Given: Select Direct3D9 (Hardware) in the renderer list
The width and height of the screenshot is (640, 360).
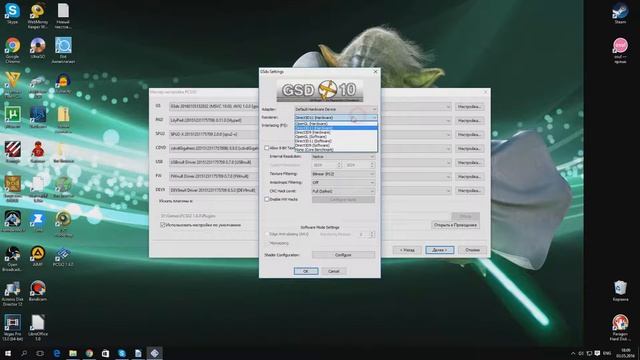Looking at the screenshot, I should 336,132.
